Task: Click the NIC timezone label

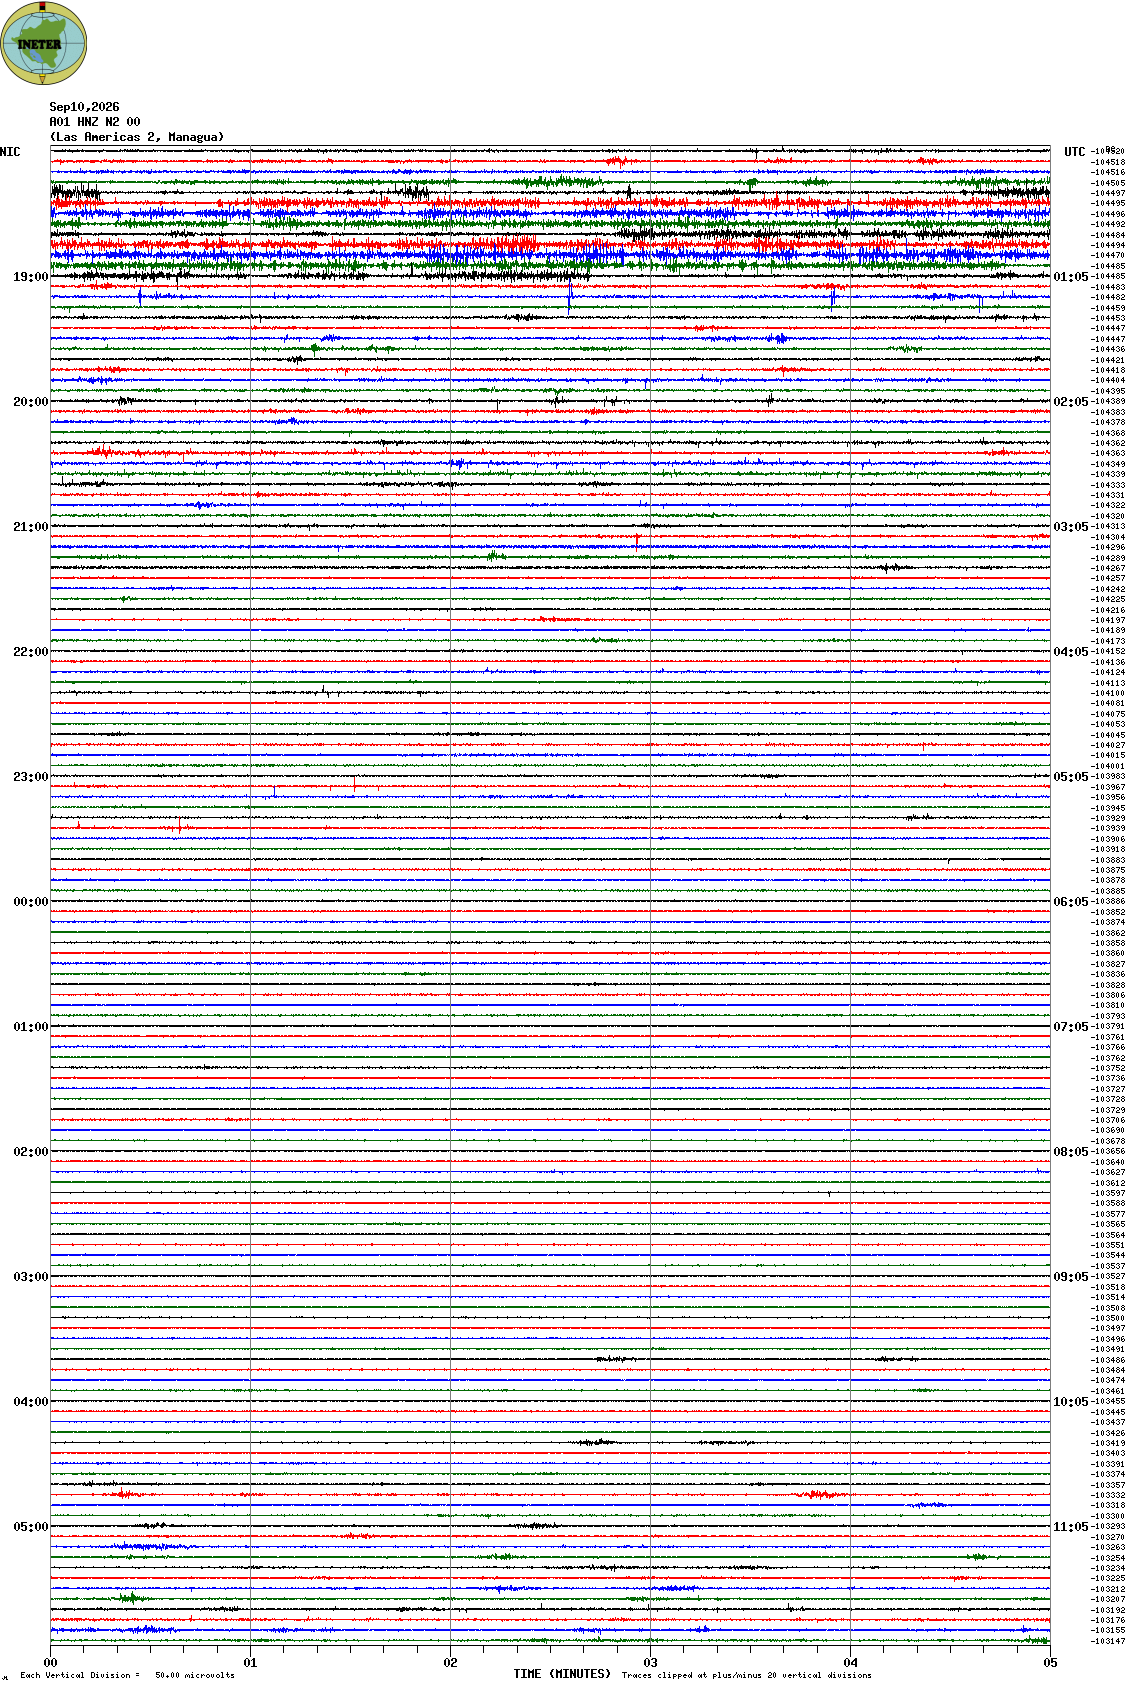Action: [x=10, y=152]
